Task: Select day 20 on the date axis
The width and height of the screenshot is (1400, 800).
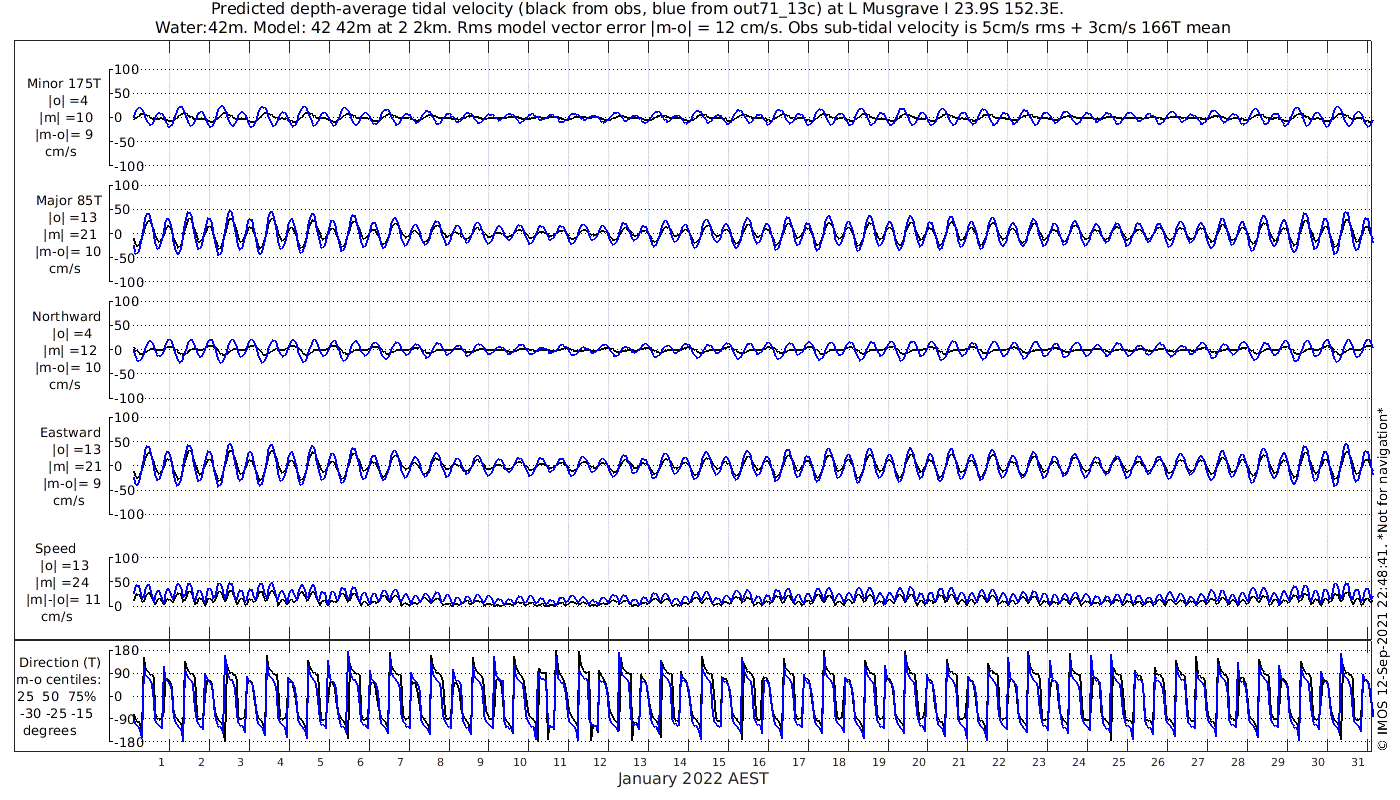Action: point(918,761)
